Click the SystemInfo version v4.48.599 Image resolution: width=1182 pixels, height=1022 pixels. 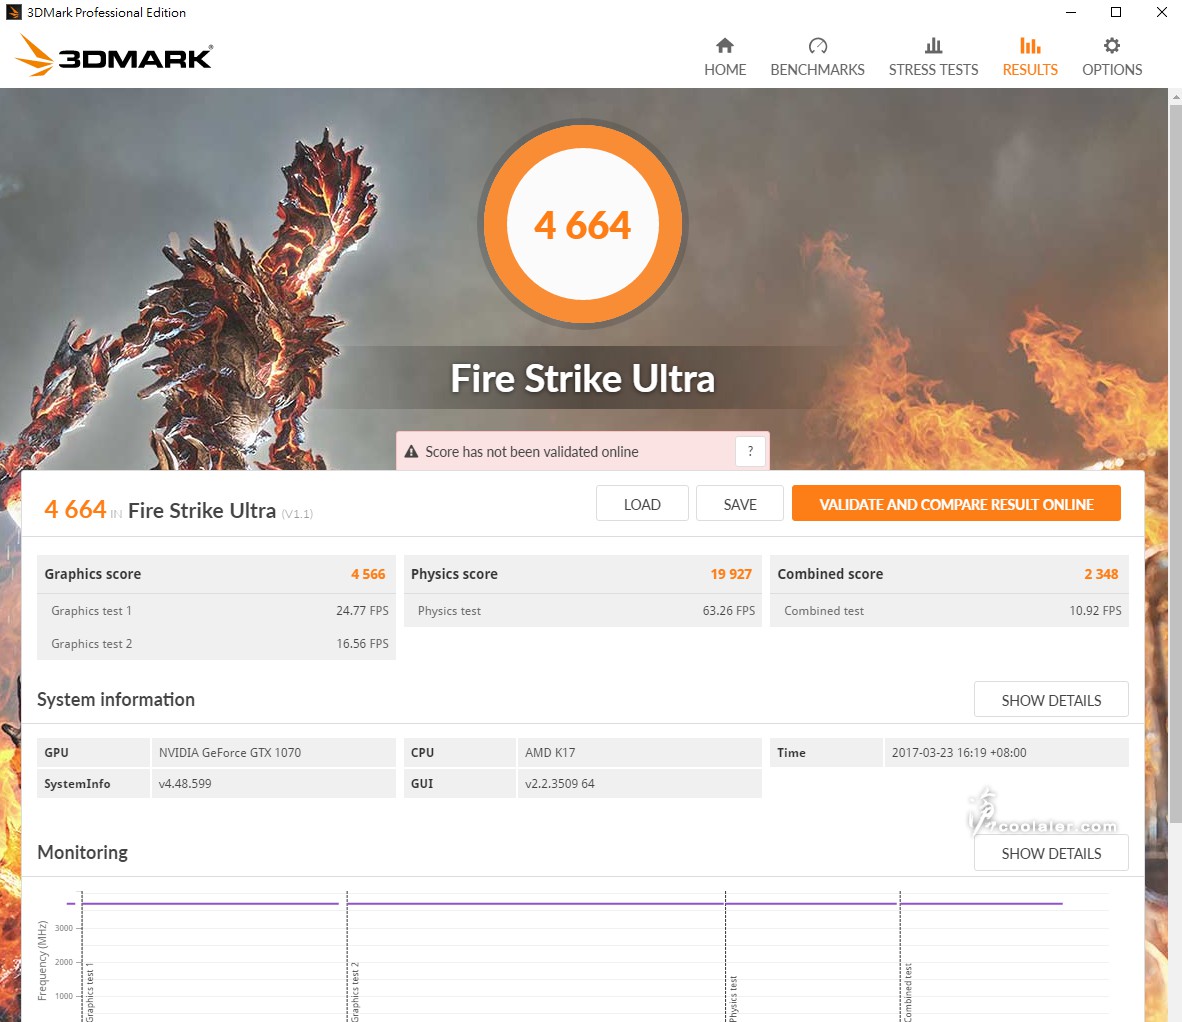coord(185,783)
